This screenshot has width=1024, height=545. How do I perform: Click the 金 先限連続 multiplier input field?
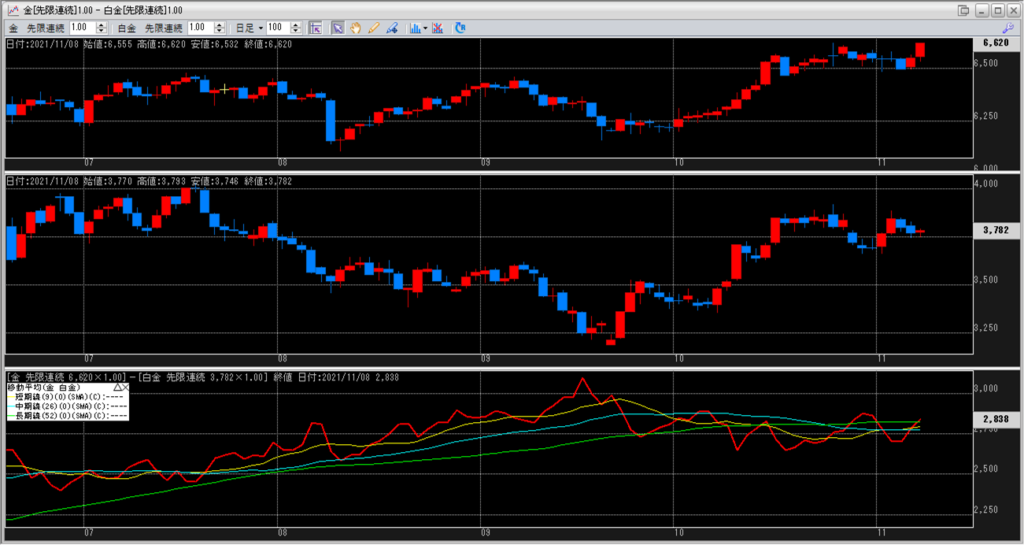click(x=83, y=28)
